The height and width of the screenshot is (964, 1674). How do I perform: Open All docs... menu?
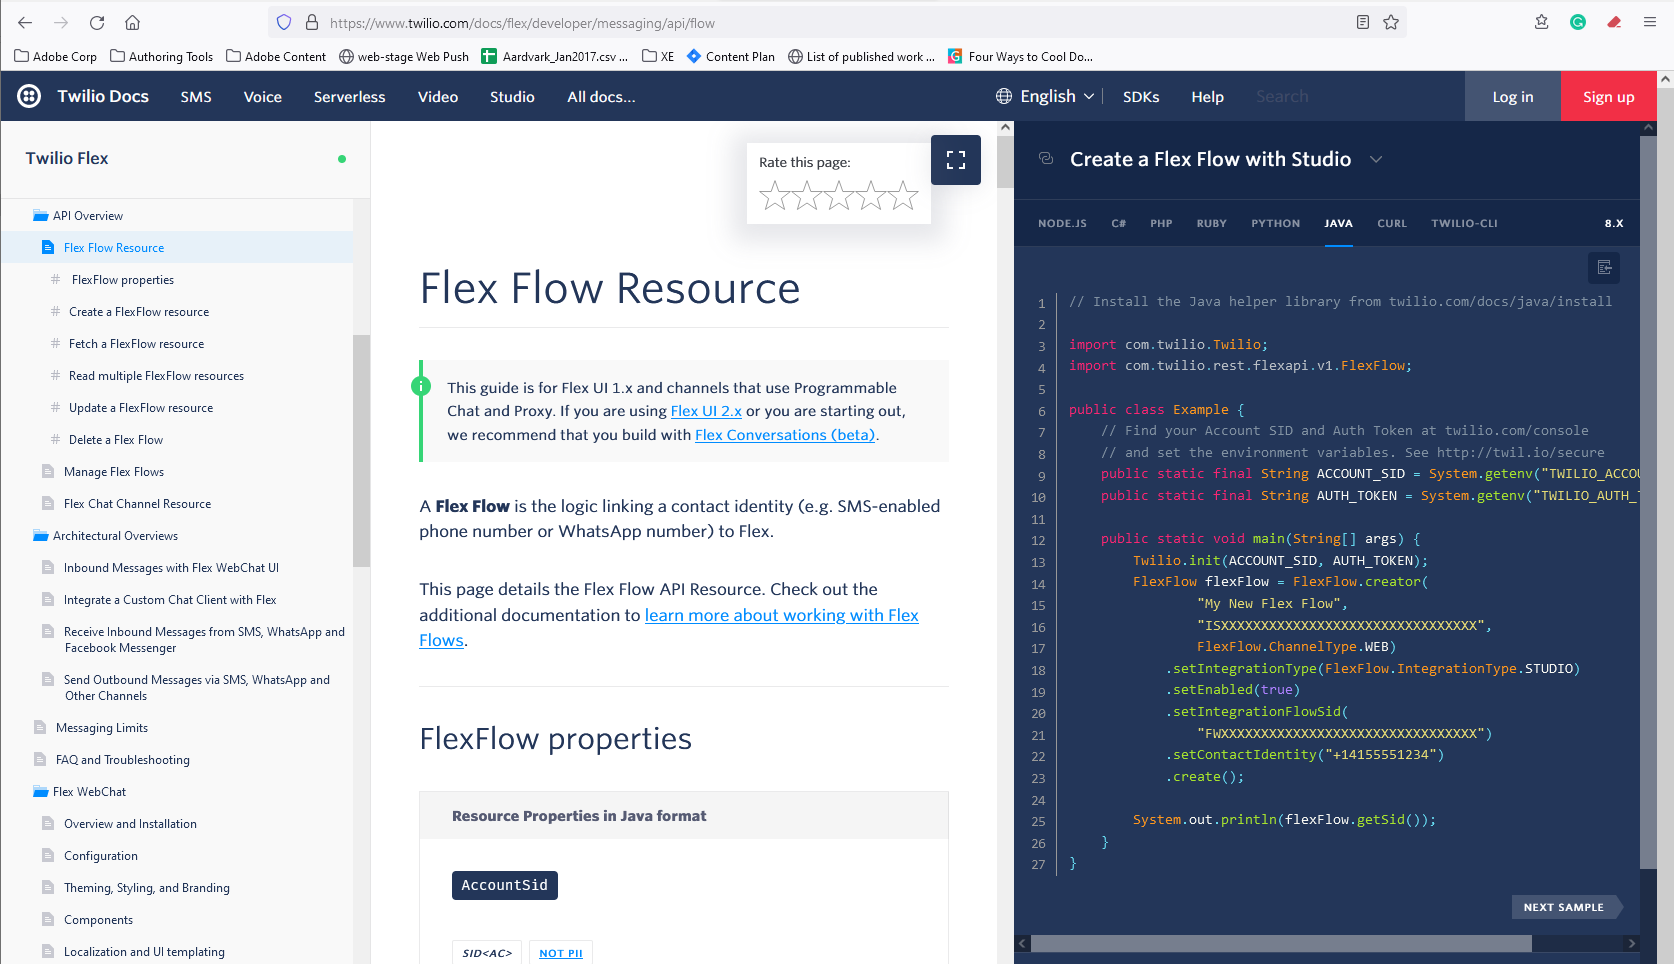(601, 96)
